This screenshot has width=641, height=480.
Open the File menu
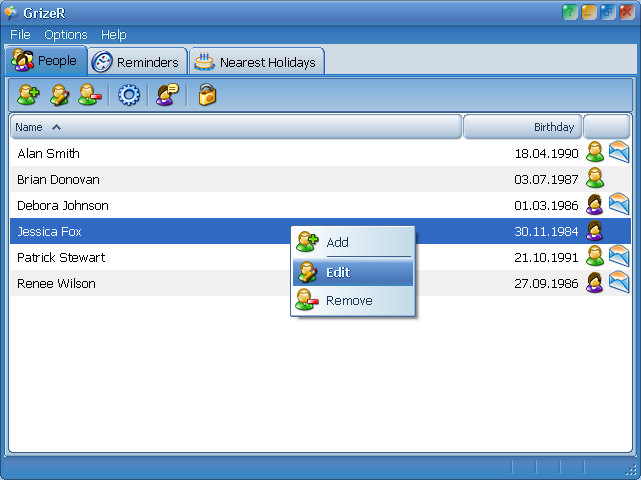pos(20,35)
